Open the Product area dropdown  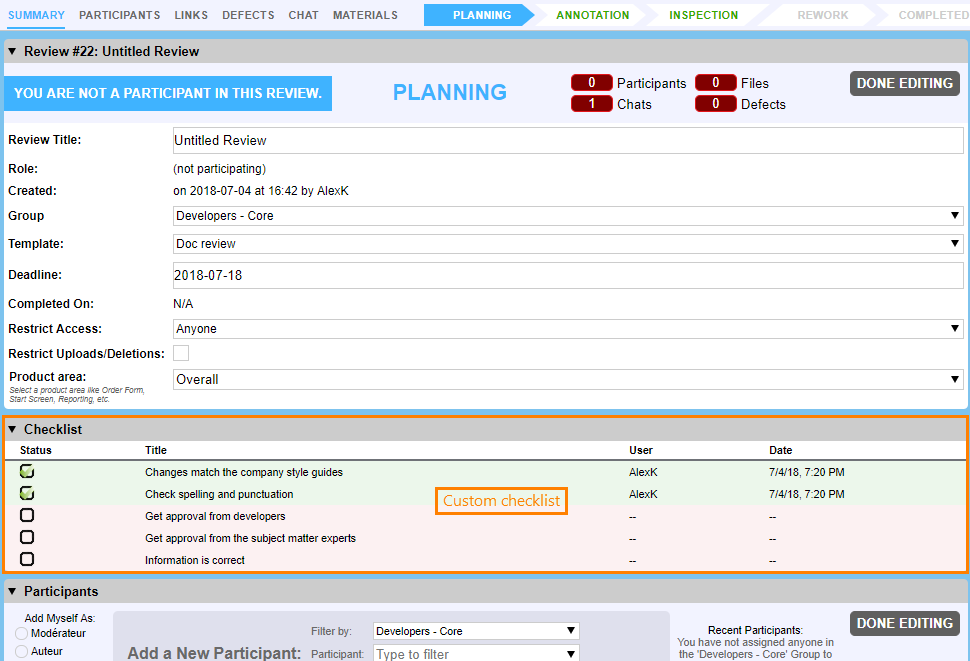[x=566, y=380]
